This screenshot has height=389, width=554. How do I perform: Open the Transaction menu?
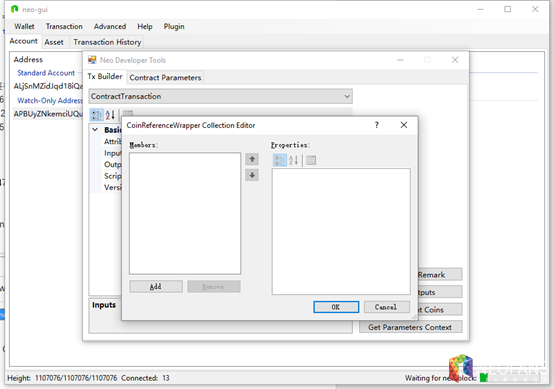pyautogui.click(x=64, y=26)
